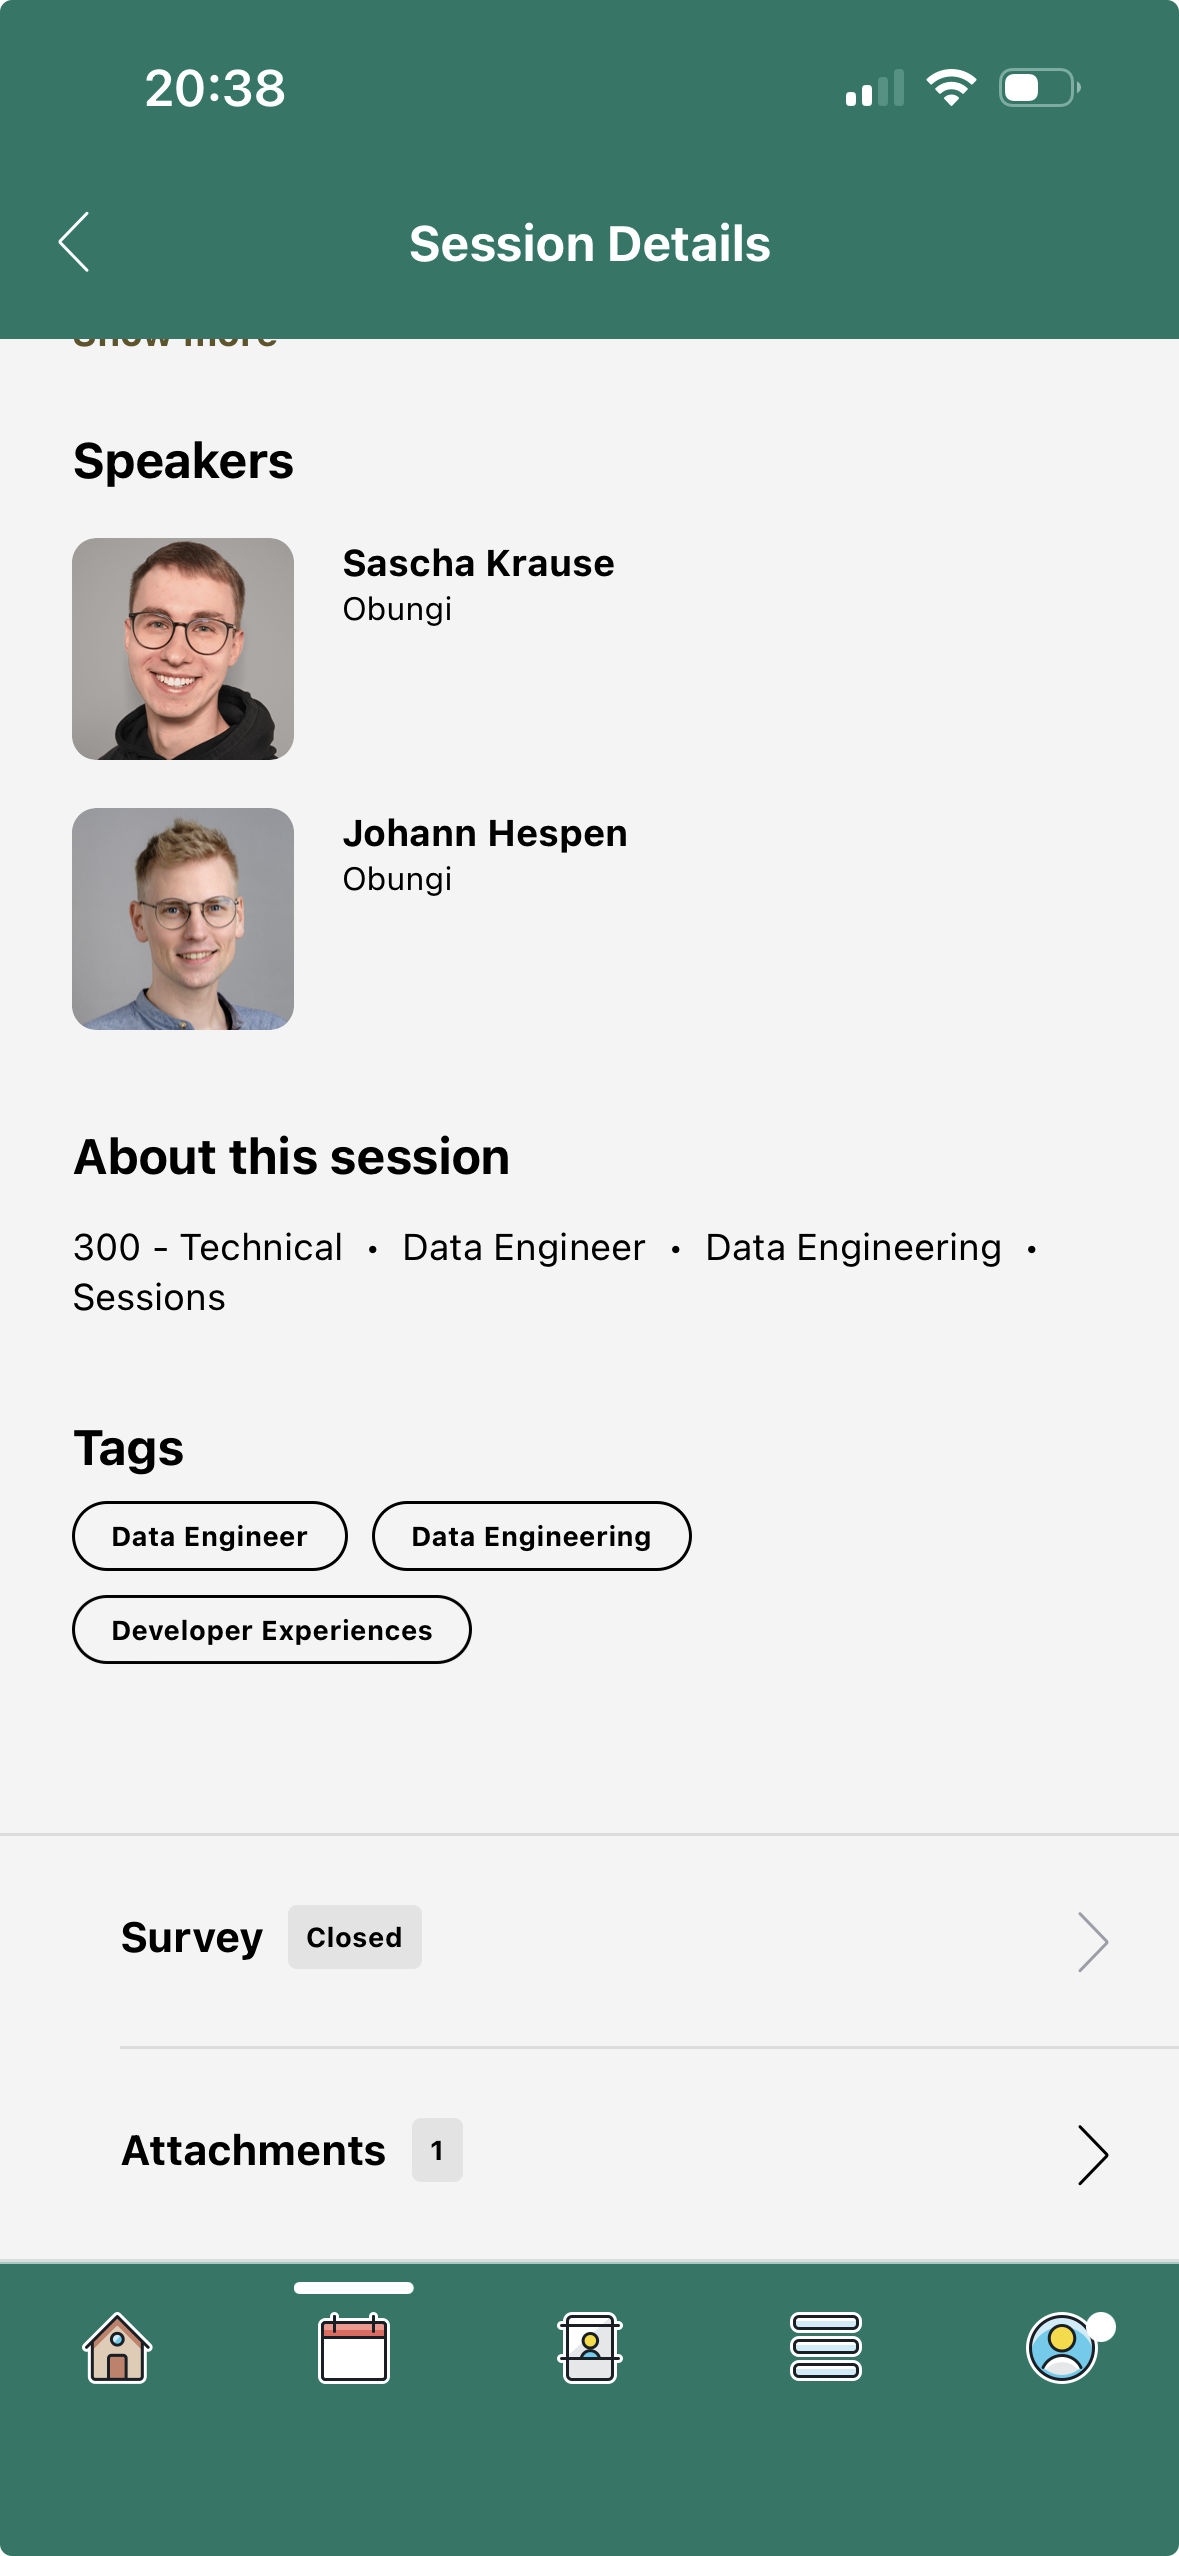The image size is (1179, 2556).
Task: Expand the Survey row chevron
Action: (x=1092, y=1942)
